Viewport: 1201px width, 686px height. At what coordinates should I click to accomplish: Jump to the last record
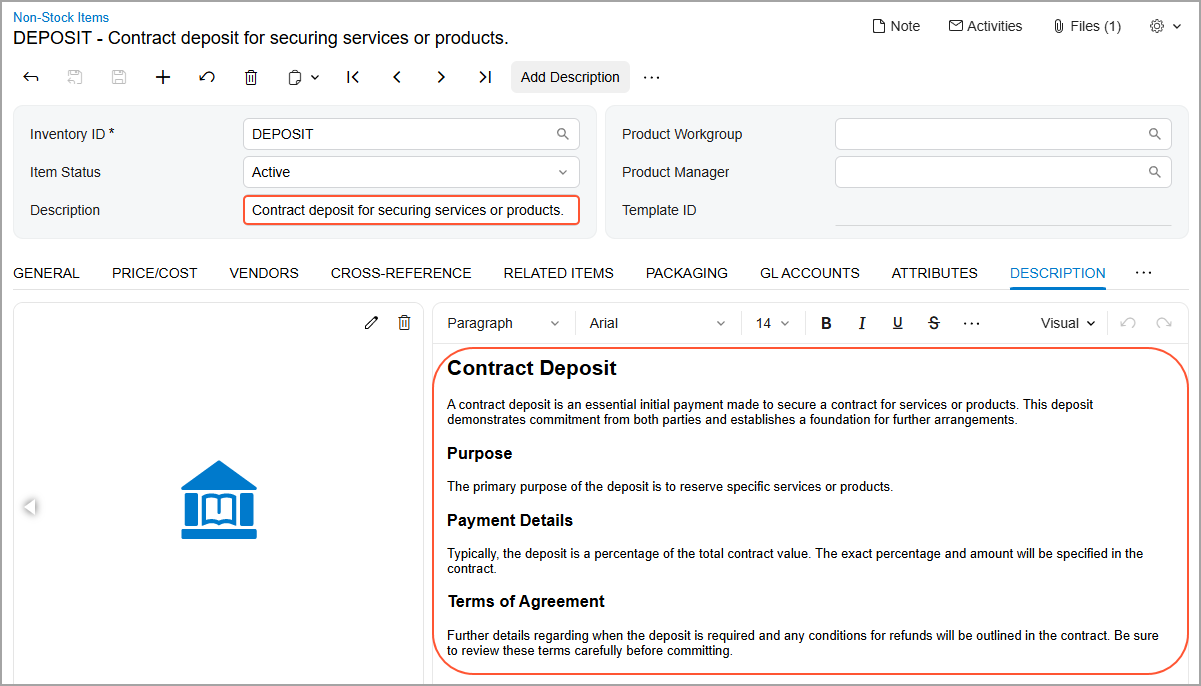point(485,77)
